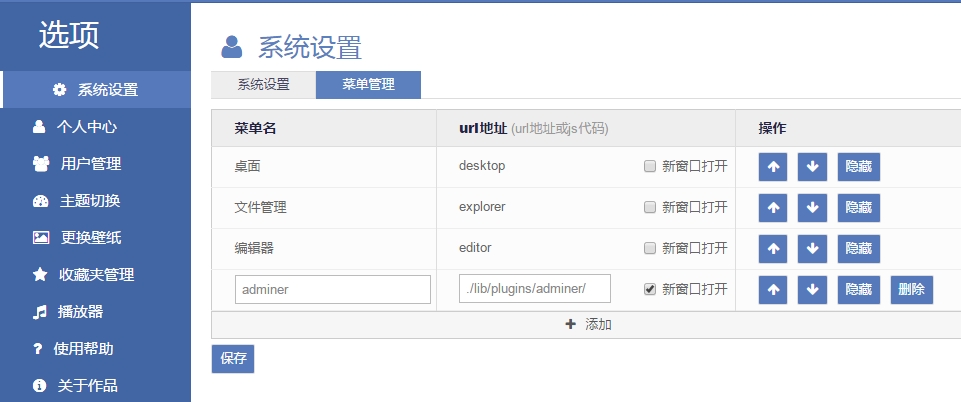This screenshot has width=961, height=402.
Task: Click the plus icon in the 添加 row
Action: point(571,324)
